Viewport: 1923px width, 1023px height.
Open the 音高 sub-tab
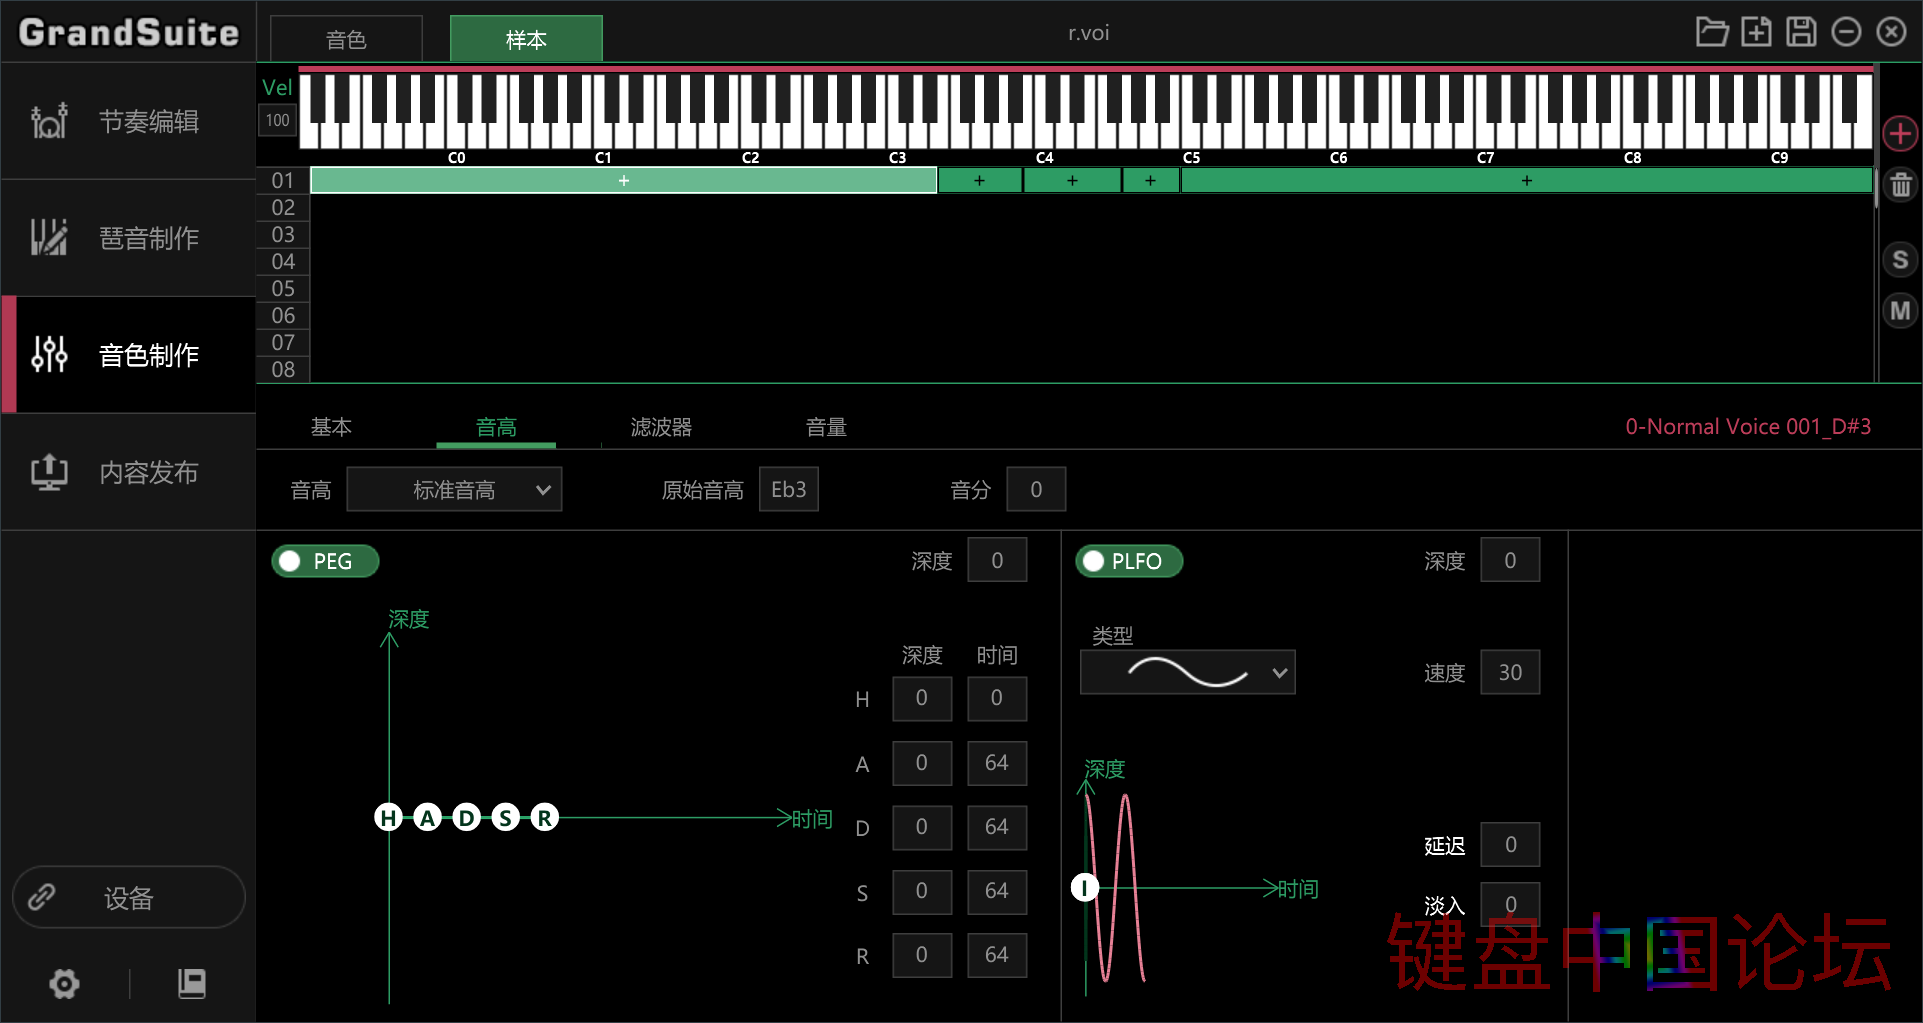pos(496,427)
